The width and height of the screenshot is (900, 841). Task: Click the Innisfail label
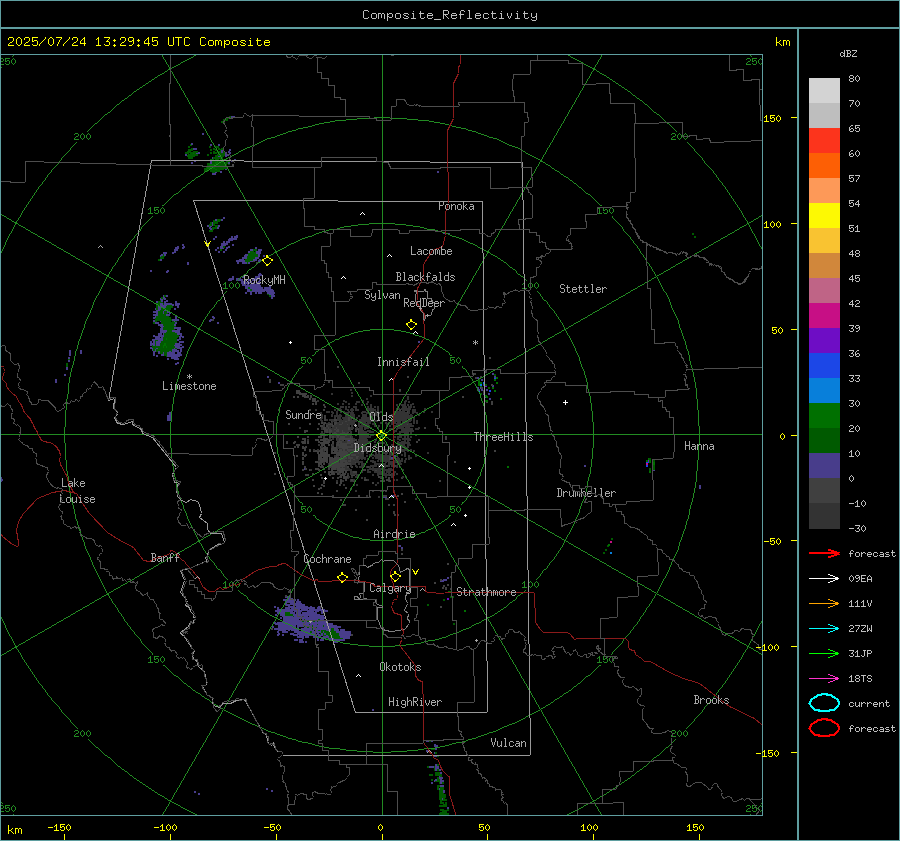tap(403, 362)
